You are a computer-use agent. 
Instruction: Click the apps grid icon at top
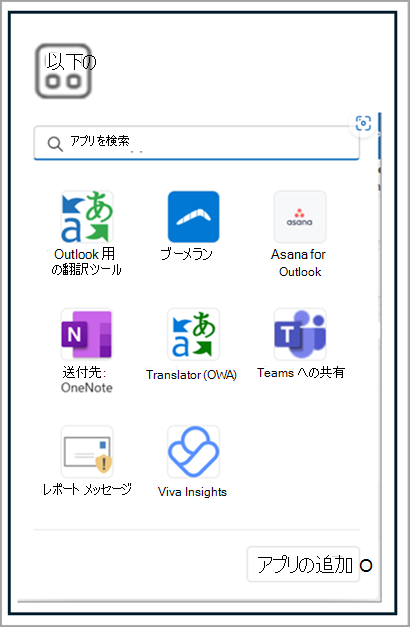[x=64, y=71]
